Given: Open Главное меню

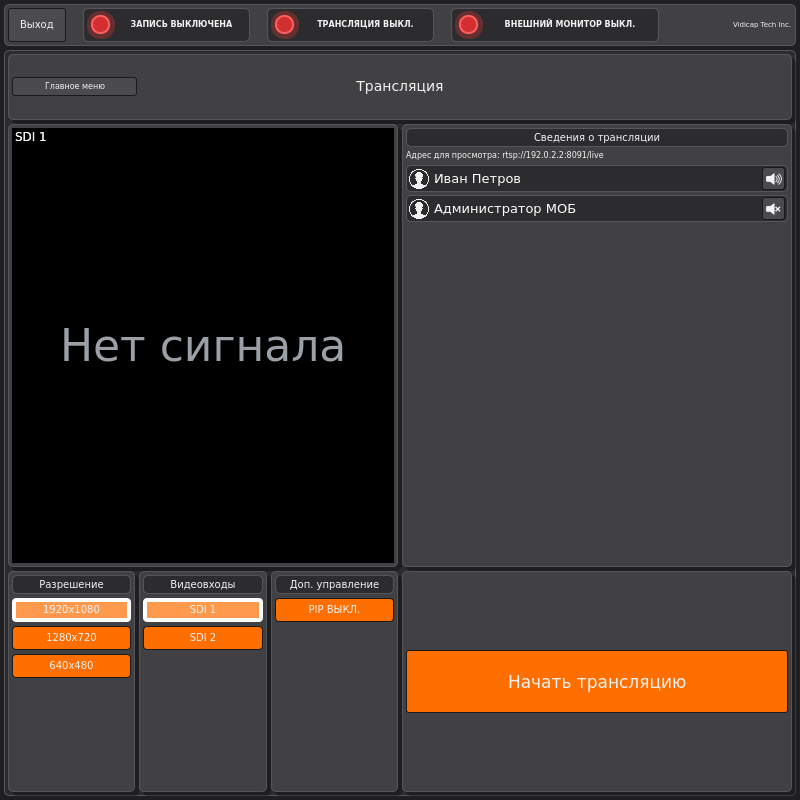Looking at the screenshot, I should [74, 86].
